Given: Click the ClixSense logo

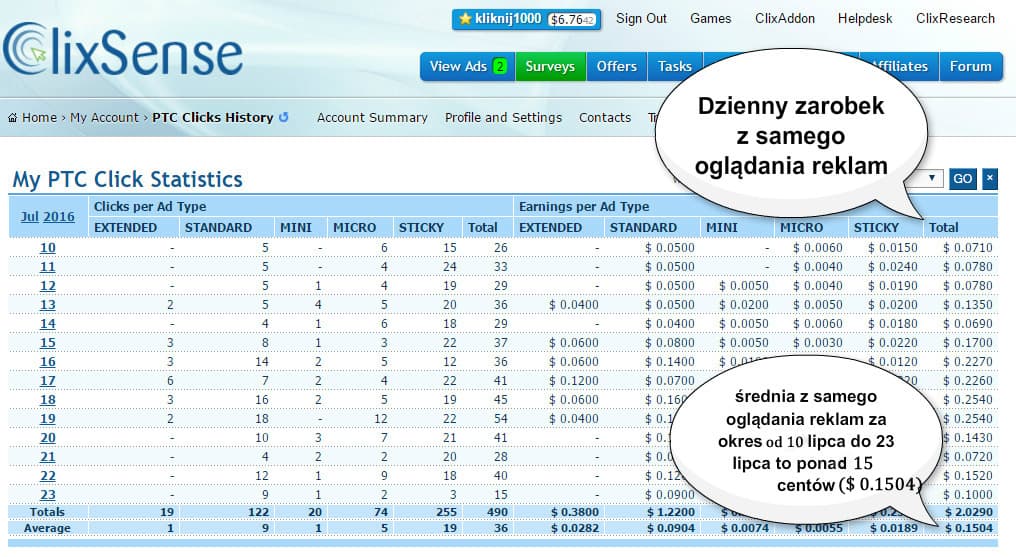Looking at the screenshot, I should (x=123, y=49).
